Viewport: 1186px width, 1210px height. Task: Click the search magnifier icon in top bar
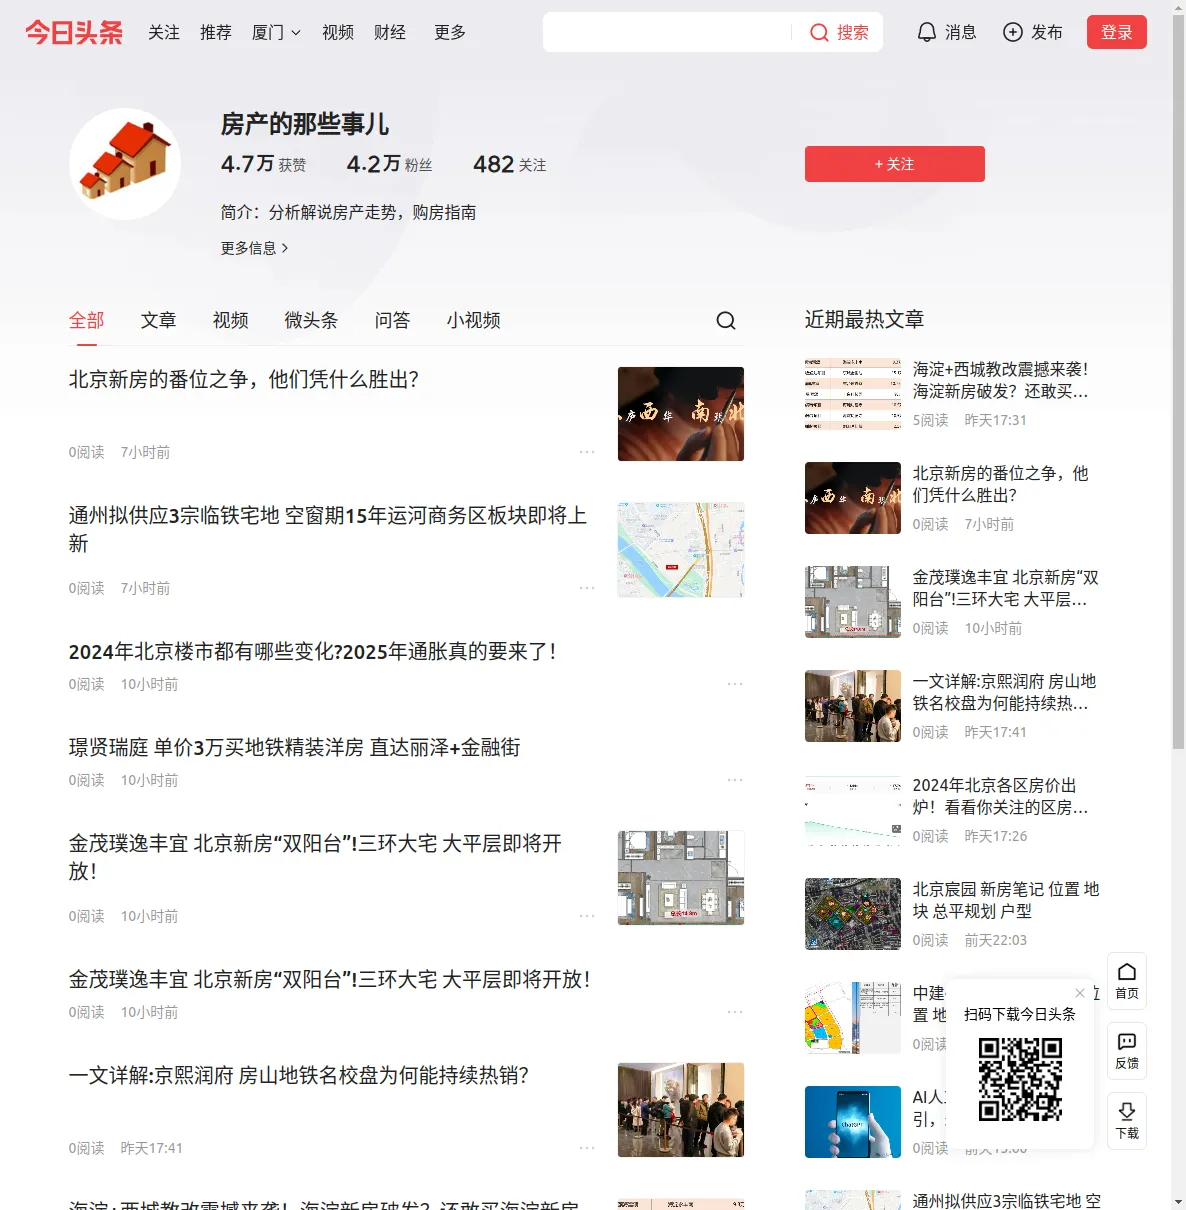click(x=819, y=32)
